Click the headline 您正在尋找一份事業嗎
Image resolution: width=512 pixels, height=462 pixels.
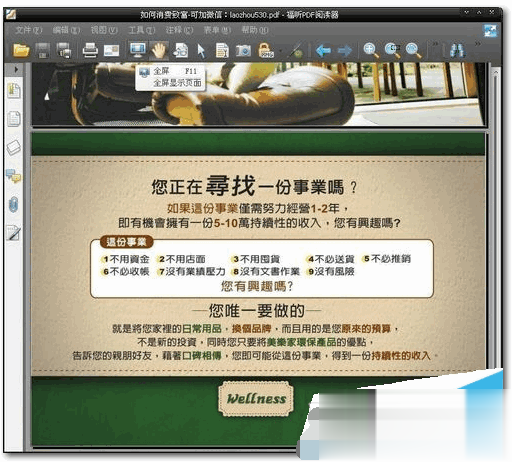(254, 186)
